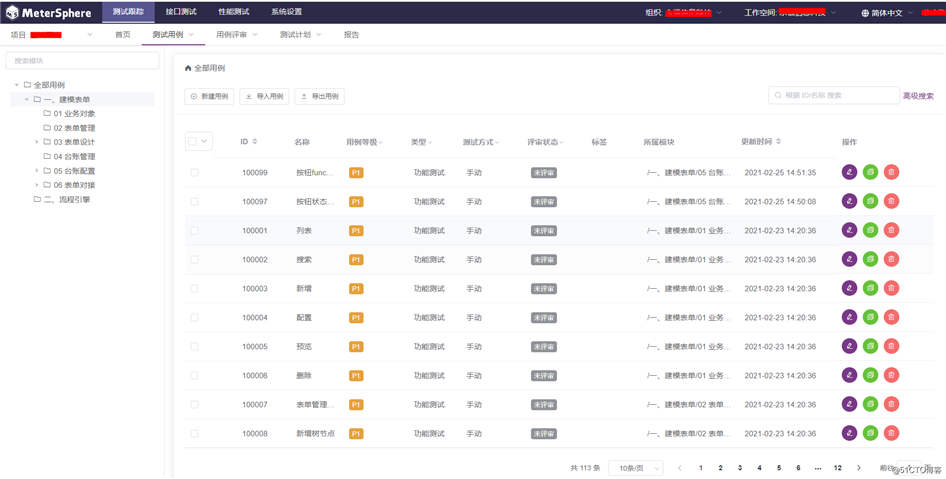
Task: Focus the 搜索模块 search field
Action: tap(83, 60)
